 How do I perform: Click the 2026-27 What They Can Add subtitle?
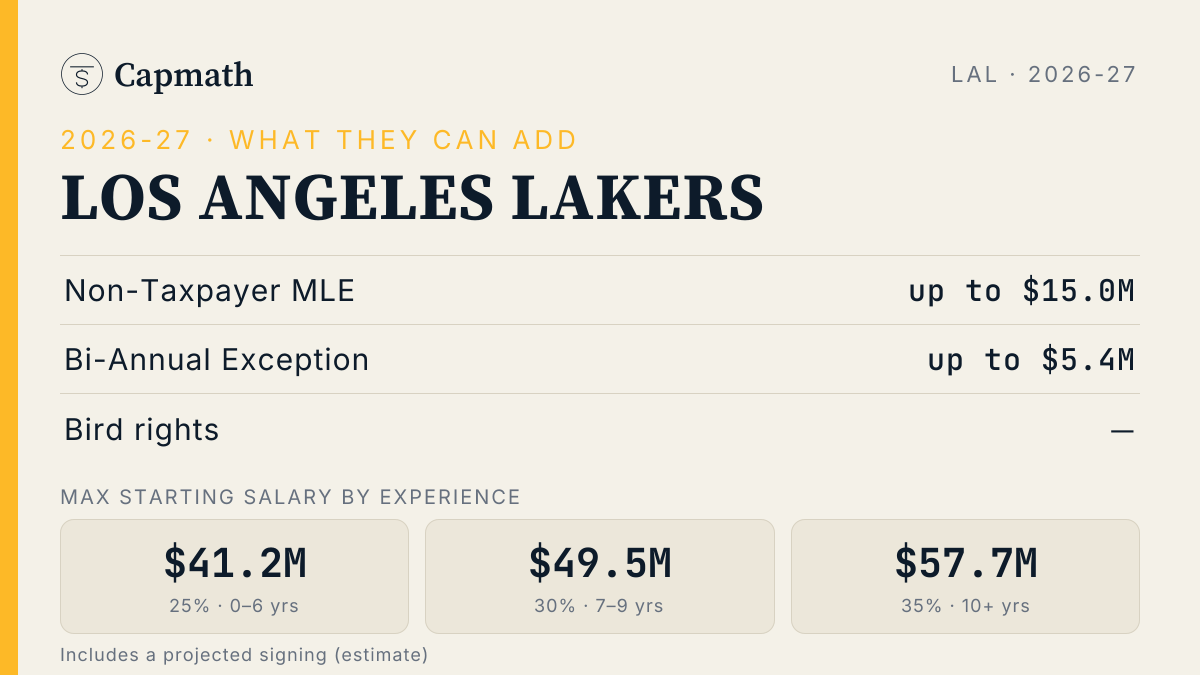319,139
